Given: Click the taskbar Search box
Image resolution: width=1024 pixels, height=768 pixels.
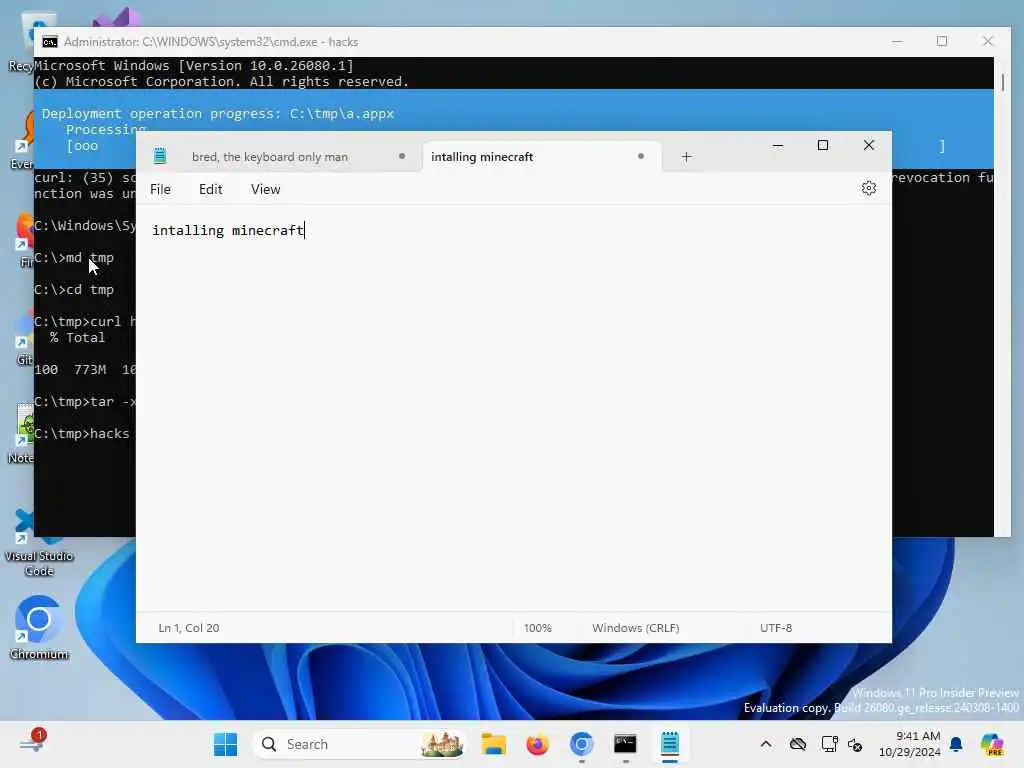Looking at the screenshot, I should tap(359, 744).
